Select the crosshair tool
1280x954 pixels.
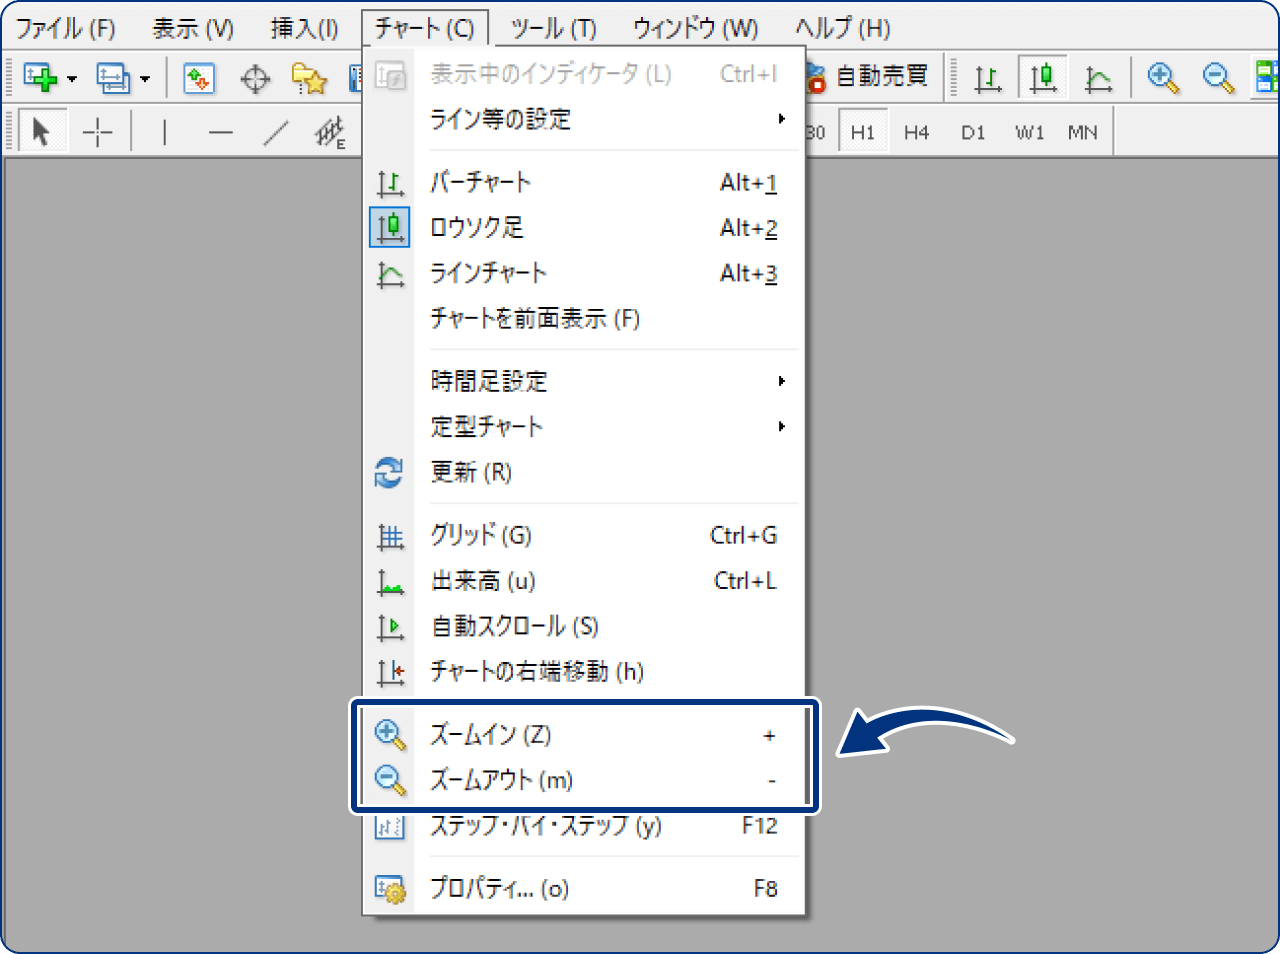pos(98,132)
